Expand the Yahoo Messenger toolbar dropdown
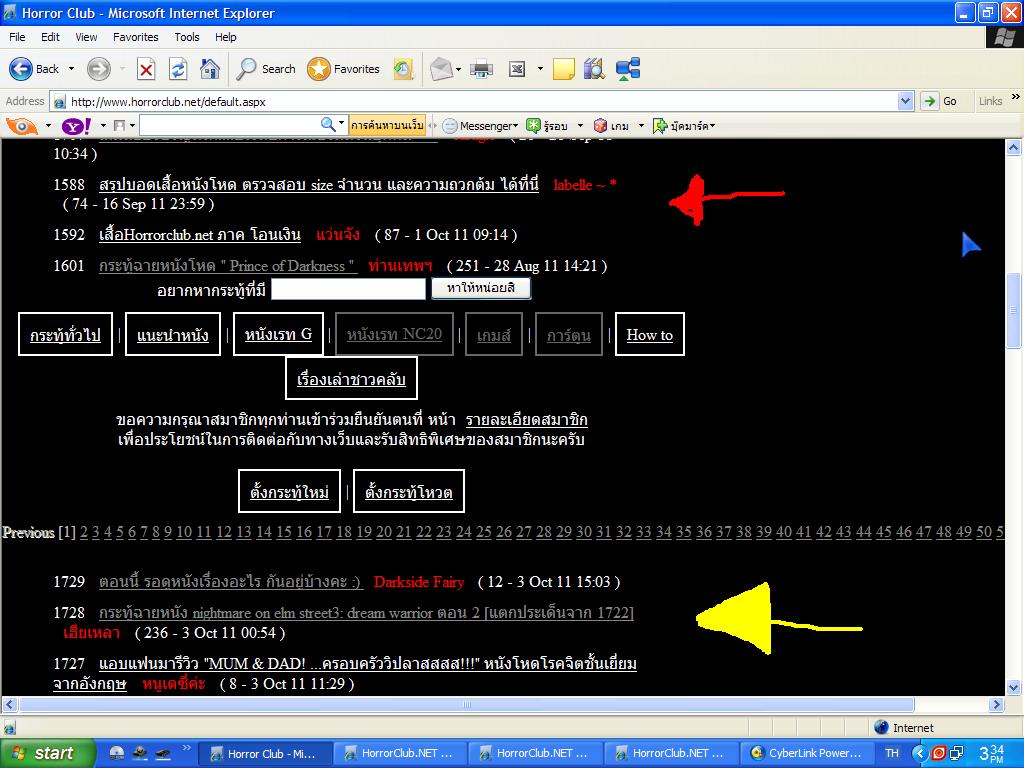This screenshot has width=1024, height=768. (x=516, y=126)
